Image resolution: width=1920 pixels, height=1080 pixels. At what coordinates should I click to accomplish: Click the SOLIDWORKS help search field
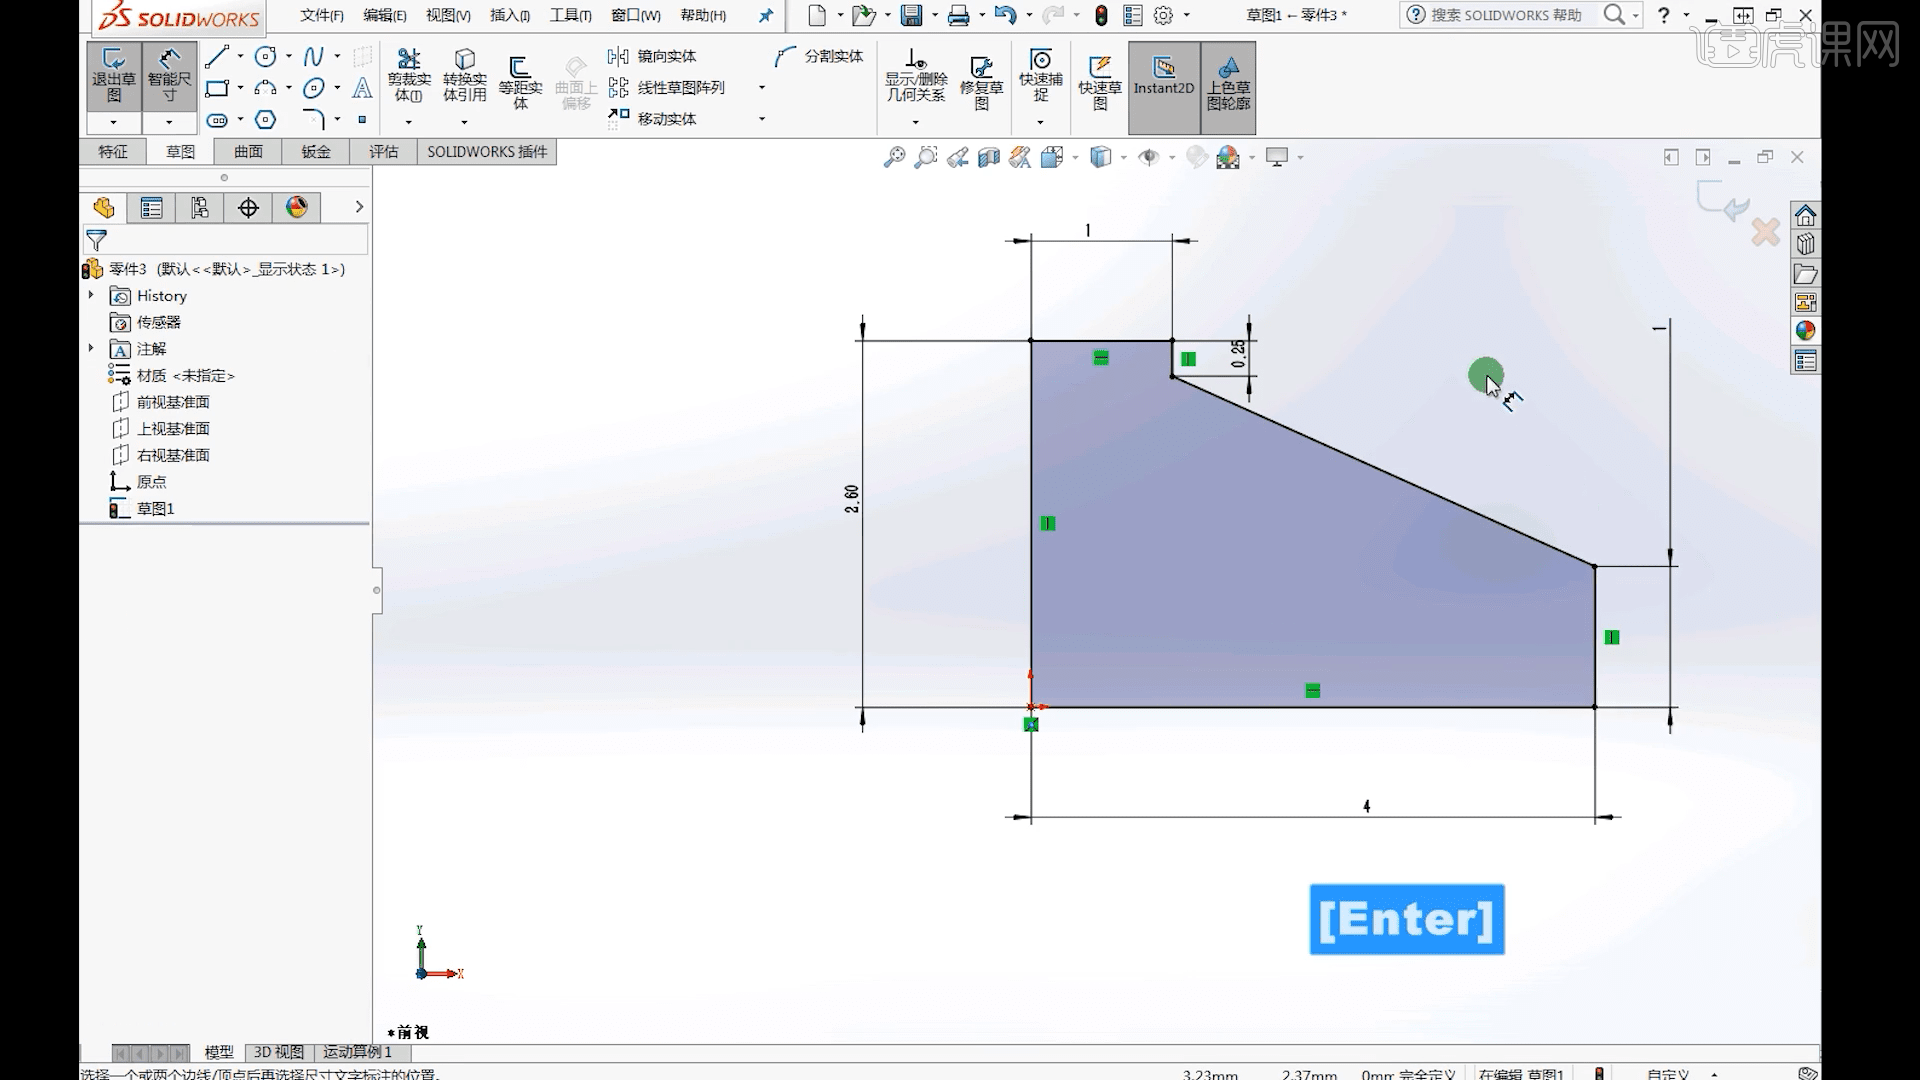tap(1510, 15)
